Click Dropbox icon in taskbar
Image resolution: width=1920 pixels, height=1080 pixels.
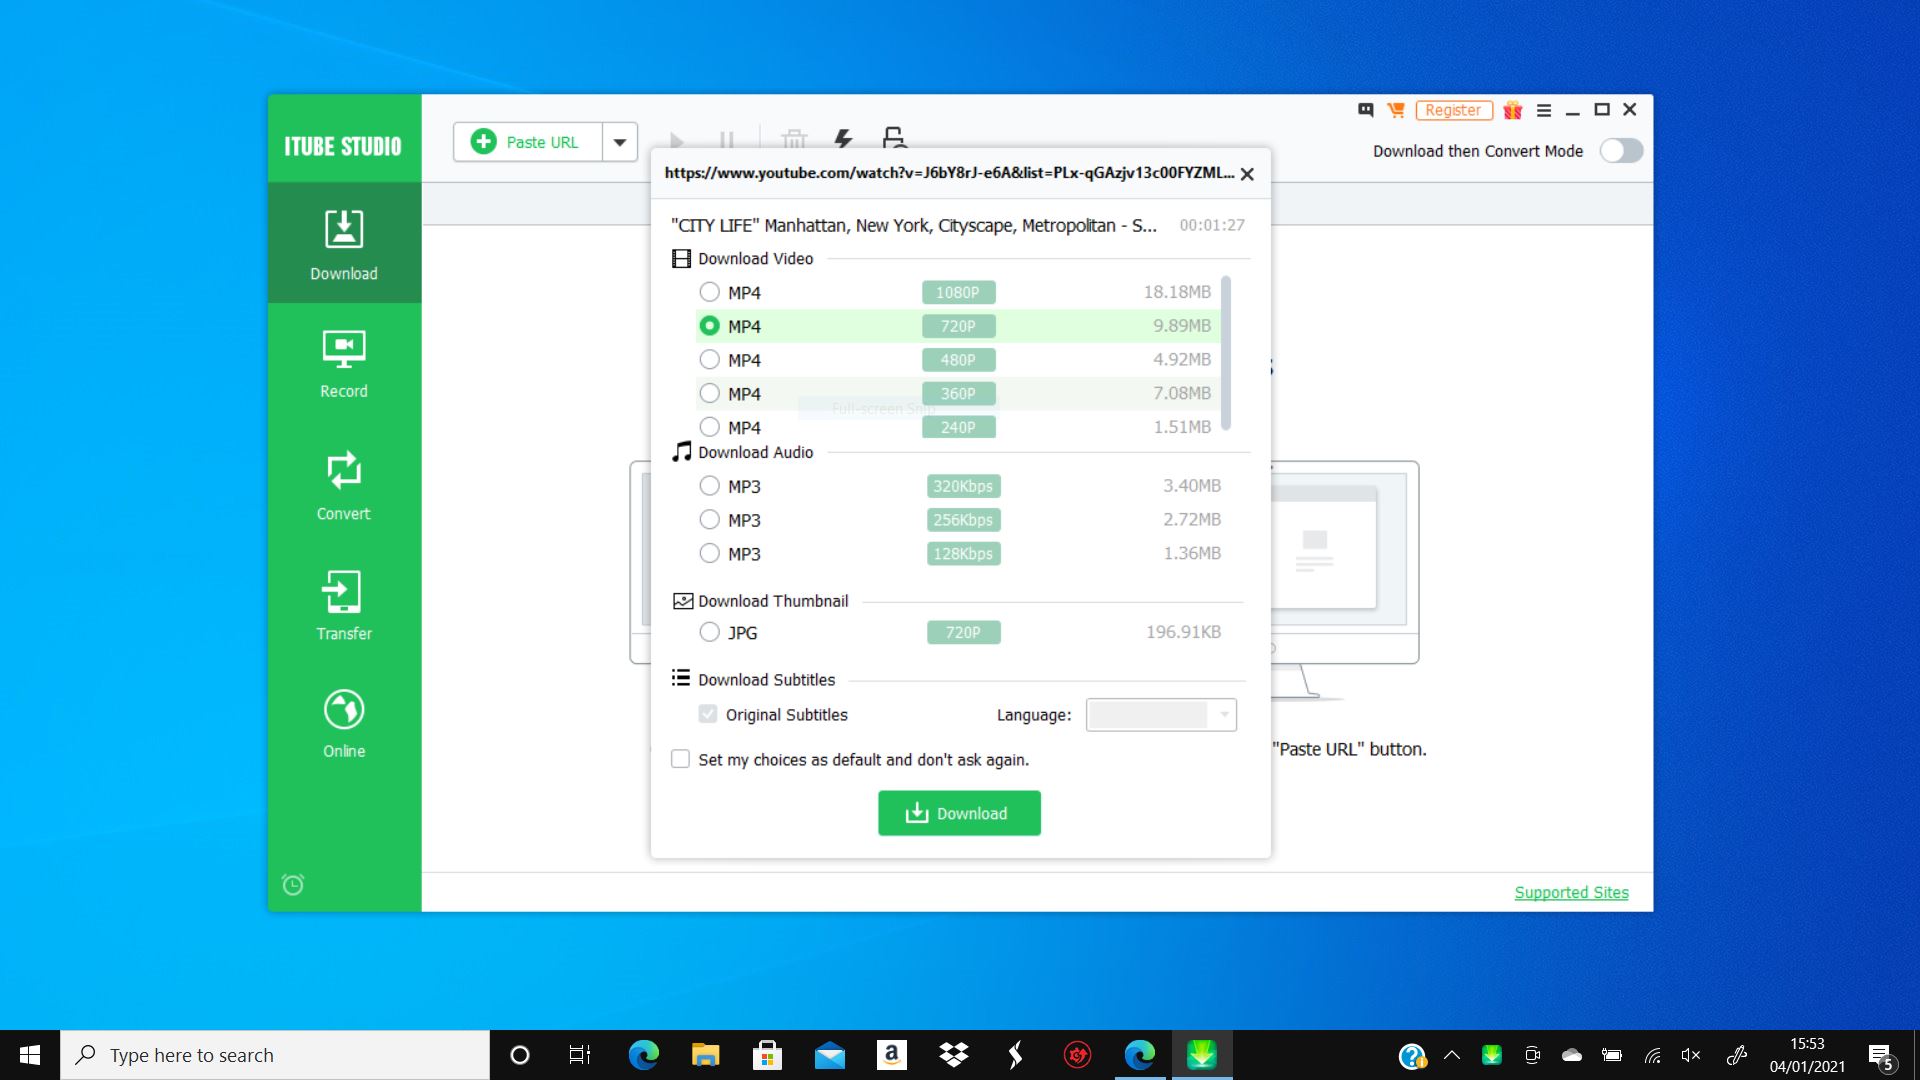956,1054
